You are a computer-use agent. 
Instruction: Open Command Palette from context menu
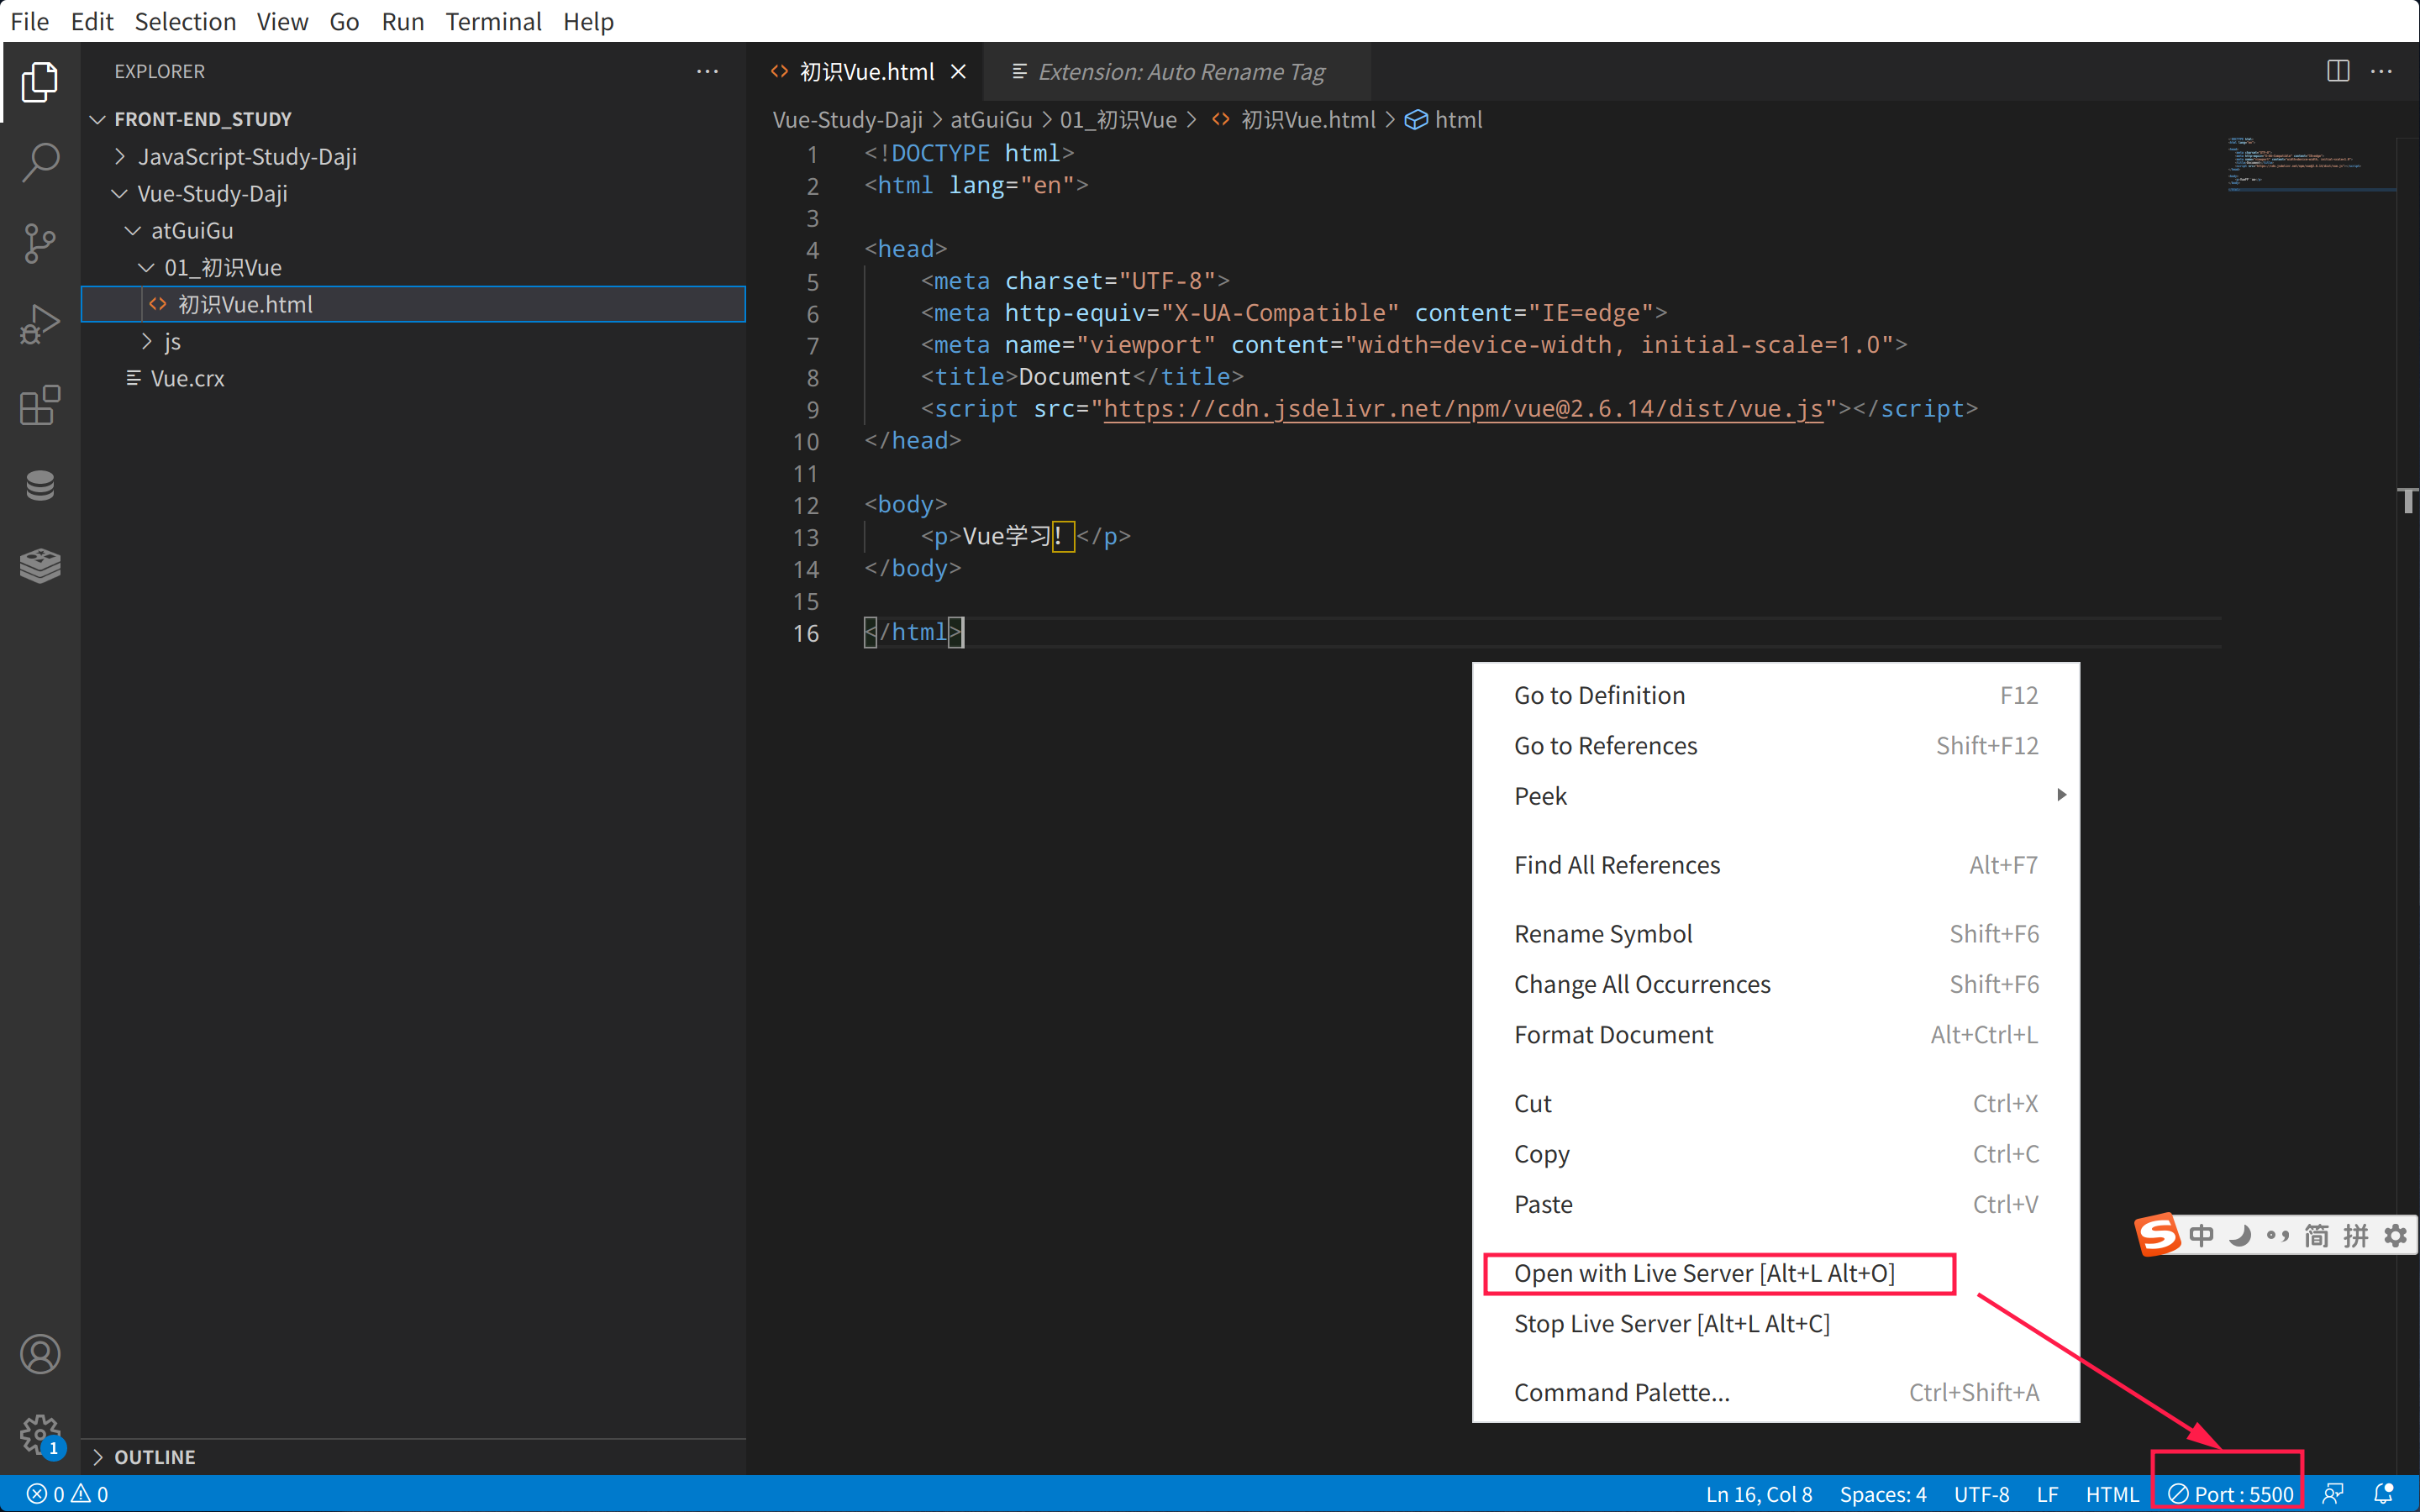(x=1775, y=1392)
